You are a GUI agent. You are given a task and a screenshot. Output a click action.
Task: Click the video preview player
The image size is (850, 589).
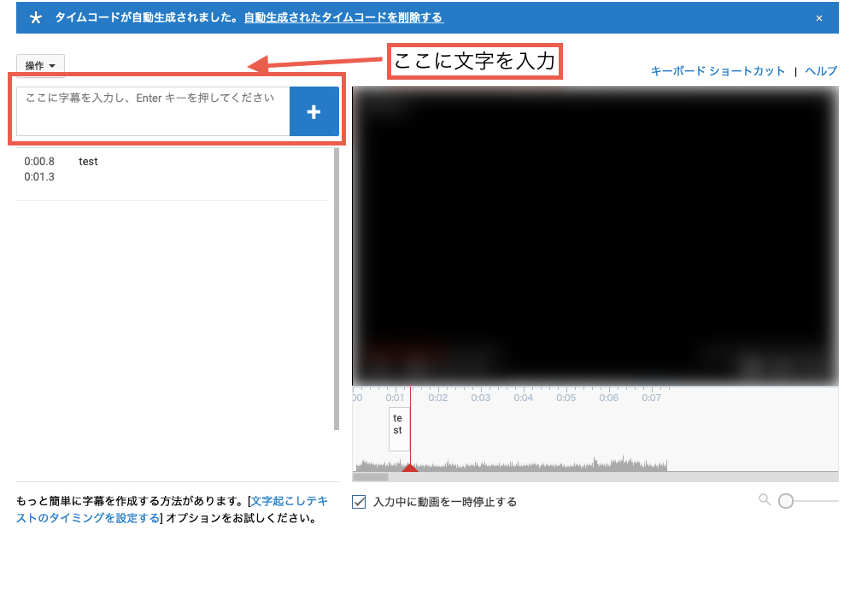click(x=595, y=236)
